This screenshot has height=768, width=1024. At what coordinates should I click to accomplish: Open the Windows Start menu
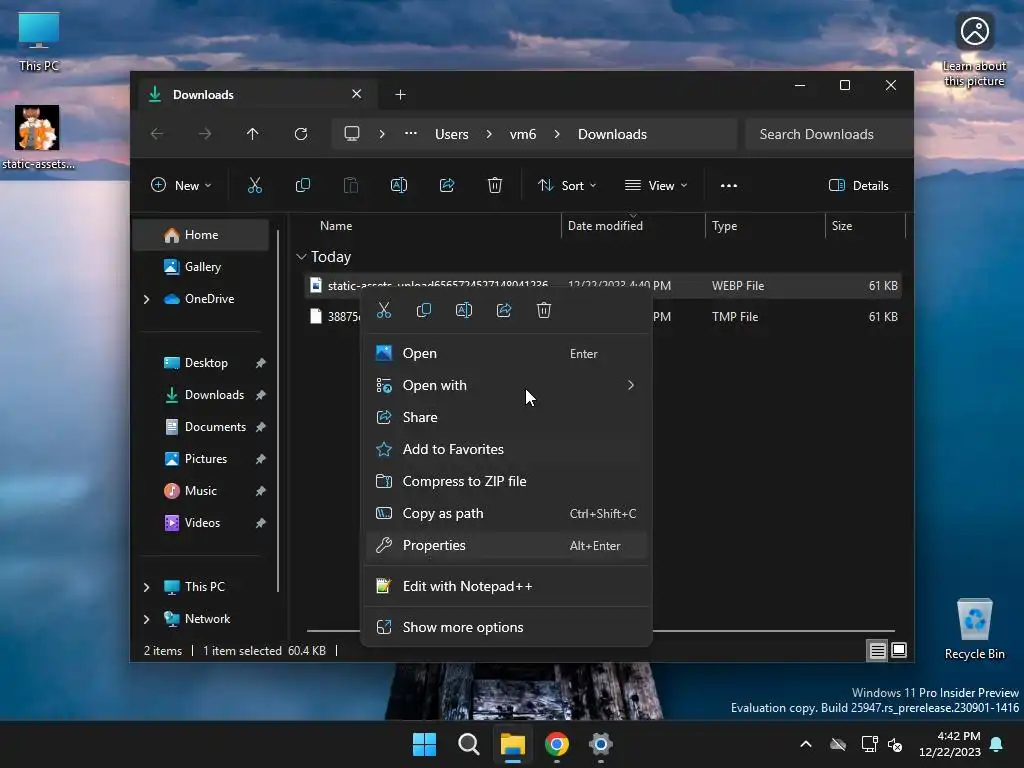pos(424,744)
